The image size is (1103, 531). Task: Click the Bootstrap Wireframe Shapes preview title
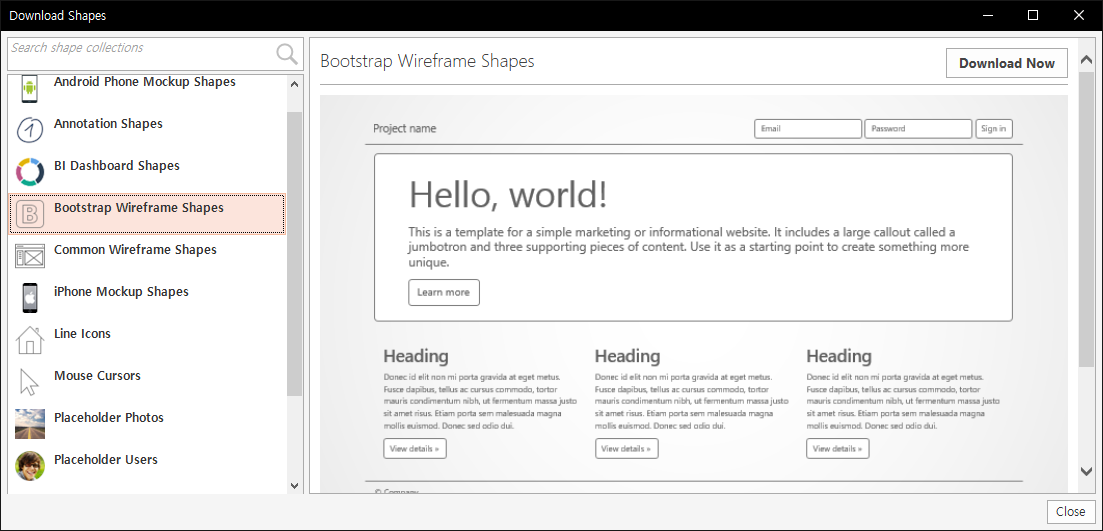(x=427, y=61)
